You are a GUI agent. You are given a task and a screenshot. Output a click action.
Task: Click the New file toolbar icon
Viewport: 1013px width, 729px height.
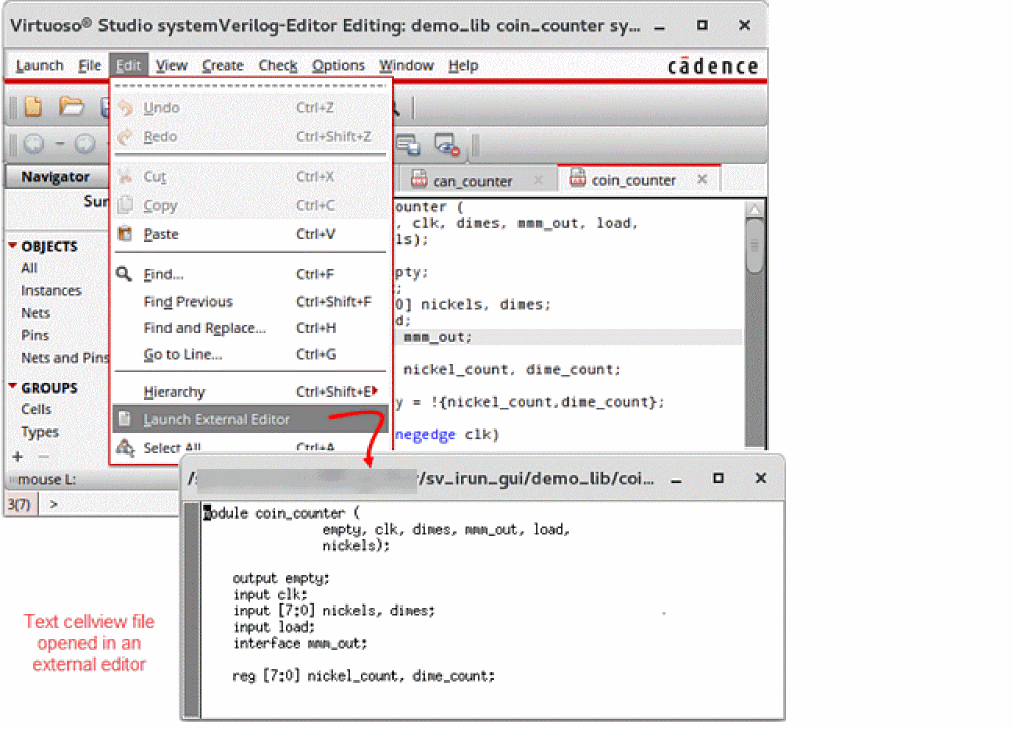click(33, 107)
